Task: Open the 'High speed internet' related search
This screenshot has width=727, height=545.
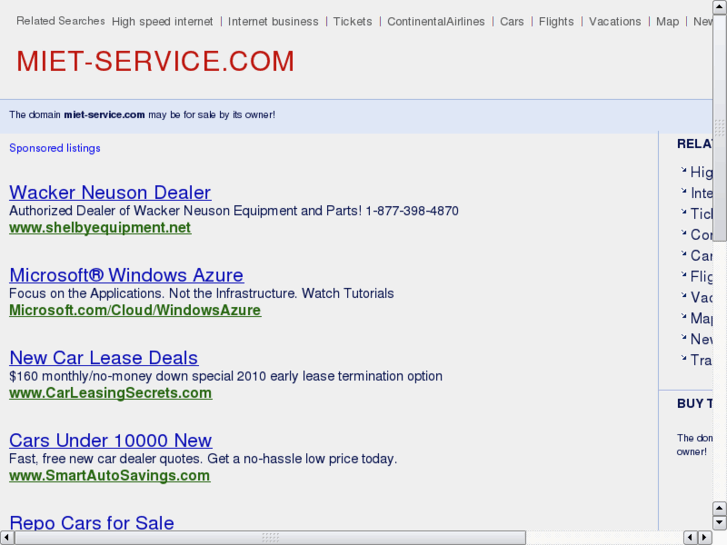Action: tap(162, 22)
